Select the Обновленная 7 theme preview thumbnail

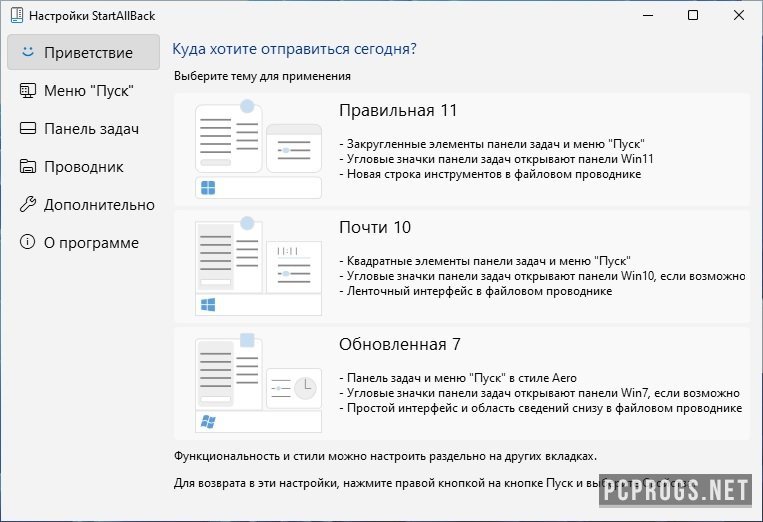(x=258, y=383)
